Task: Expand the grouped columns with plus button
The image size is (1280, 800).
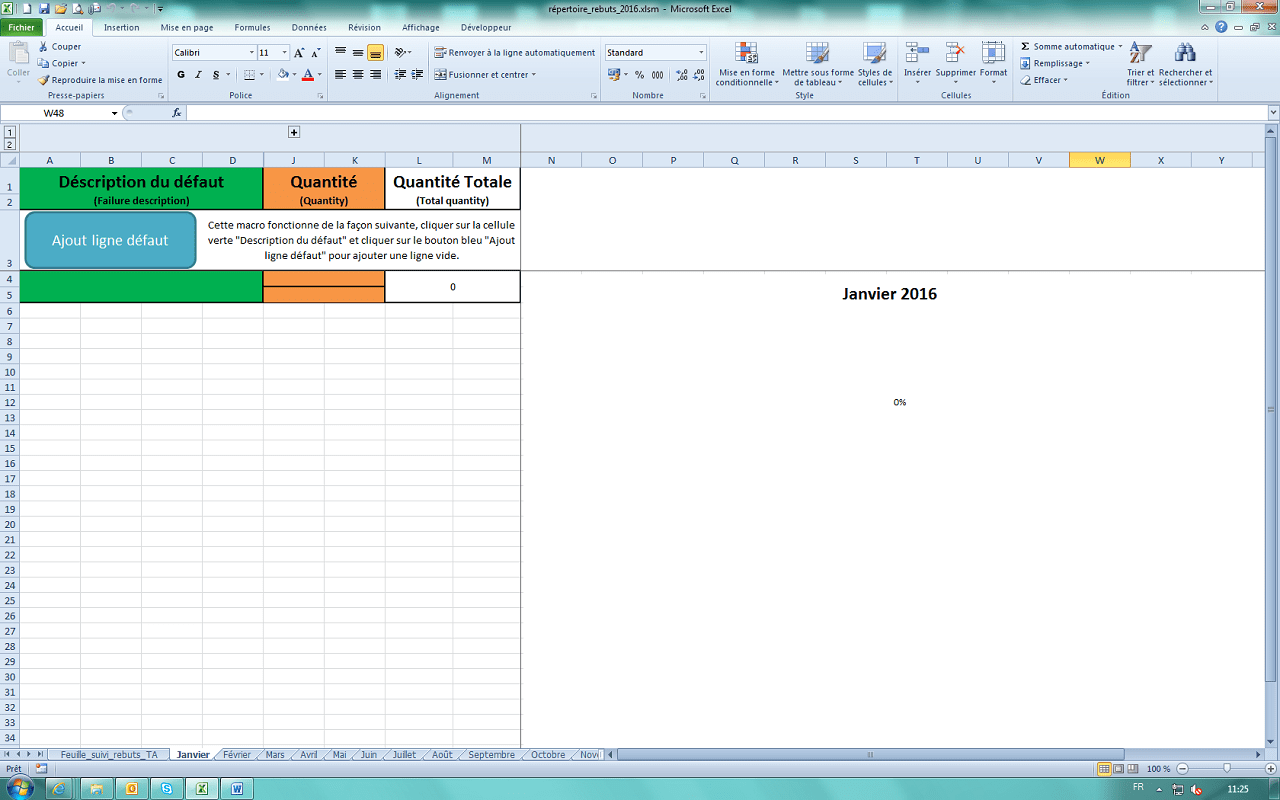Action: [294, 132]
